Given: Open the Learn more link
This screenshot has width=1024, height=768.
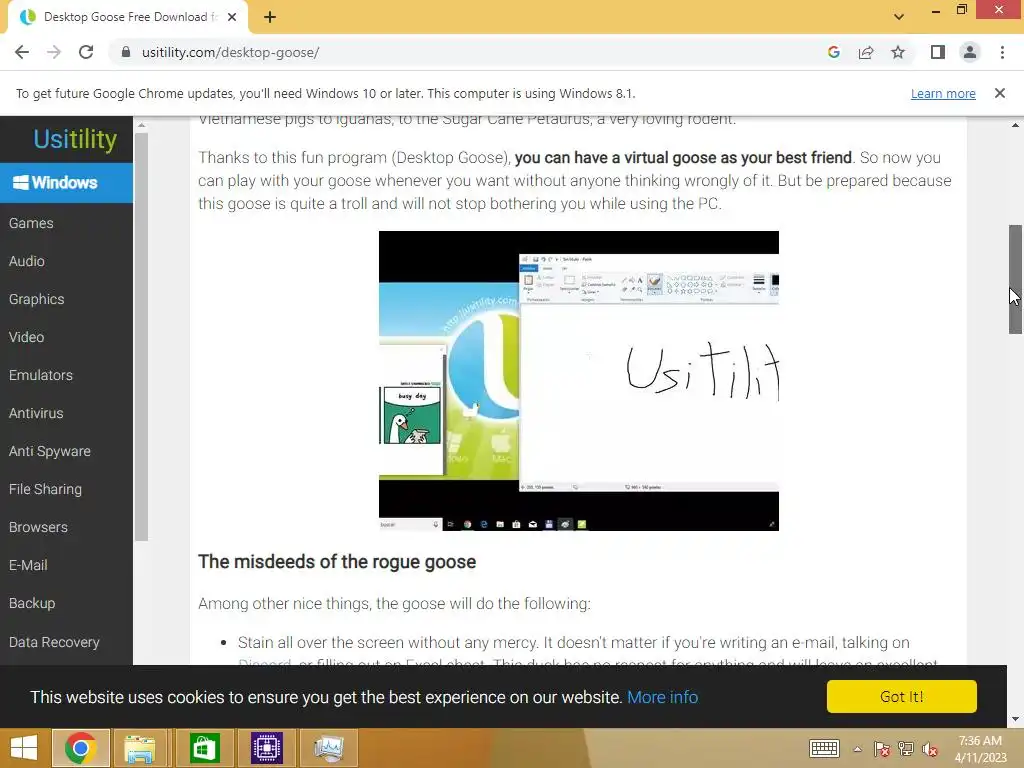Looking at the screenshot, I should tap(943, 93).
